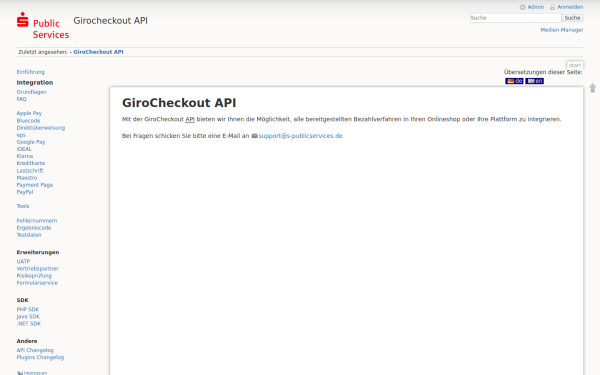Open the UATP extension page
The width and height of the screenshot is (600, 375).
[x=23, y=262]
